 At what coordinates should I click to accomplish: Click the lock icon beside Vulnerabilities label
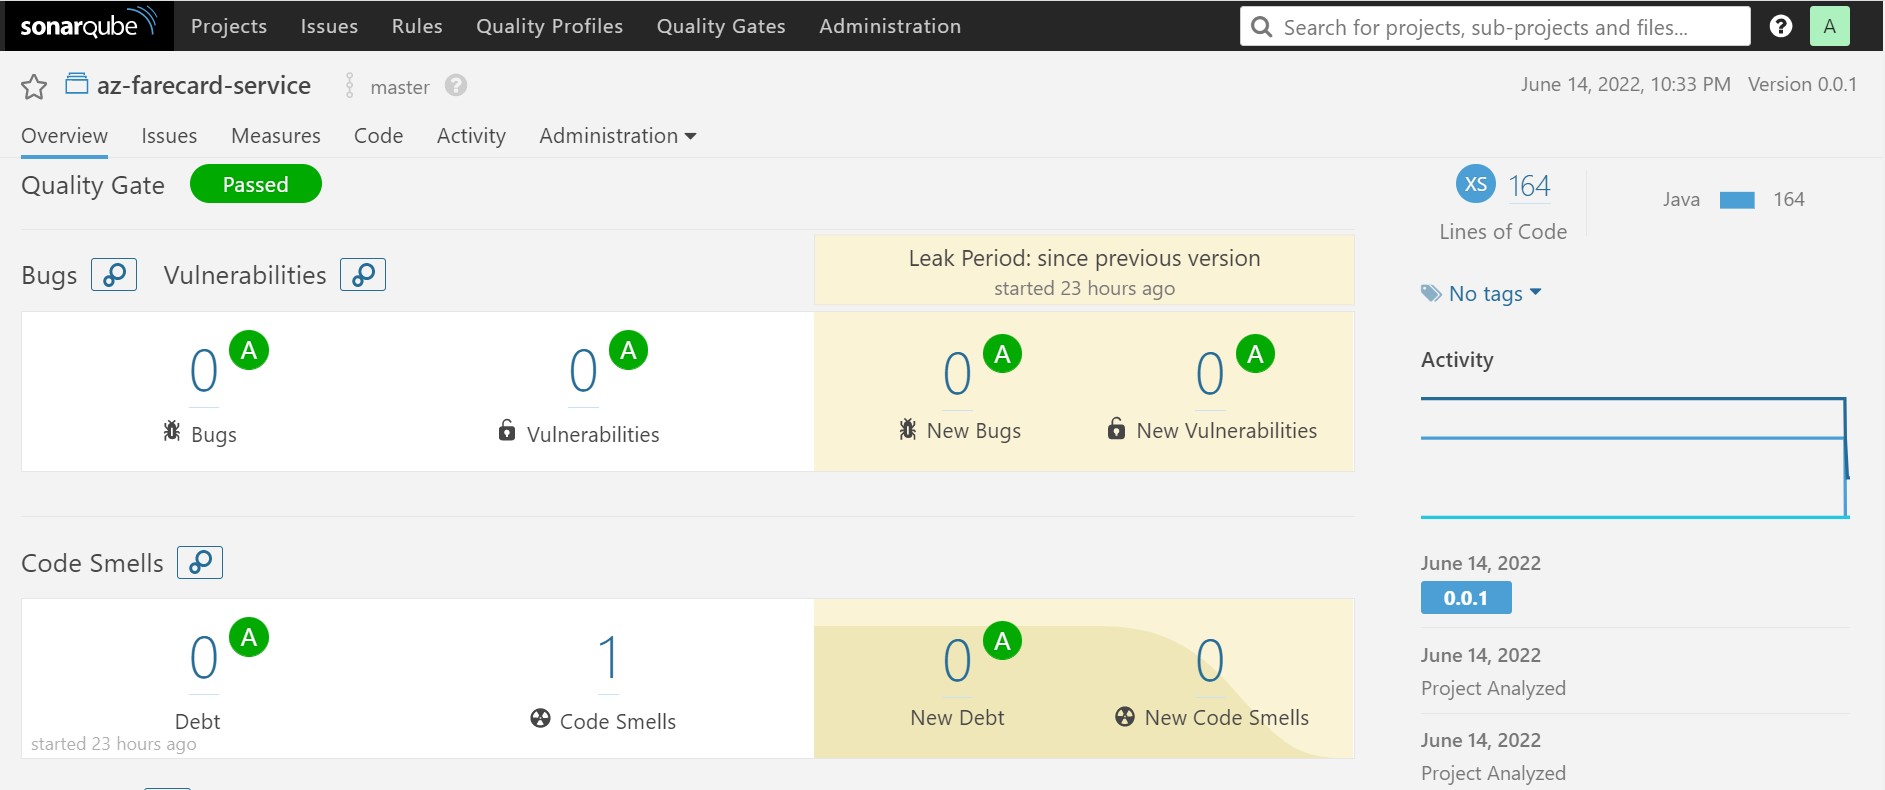[x=507, y=430]
